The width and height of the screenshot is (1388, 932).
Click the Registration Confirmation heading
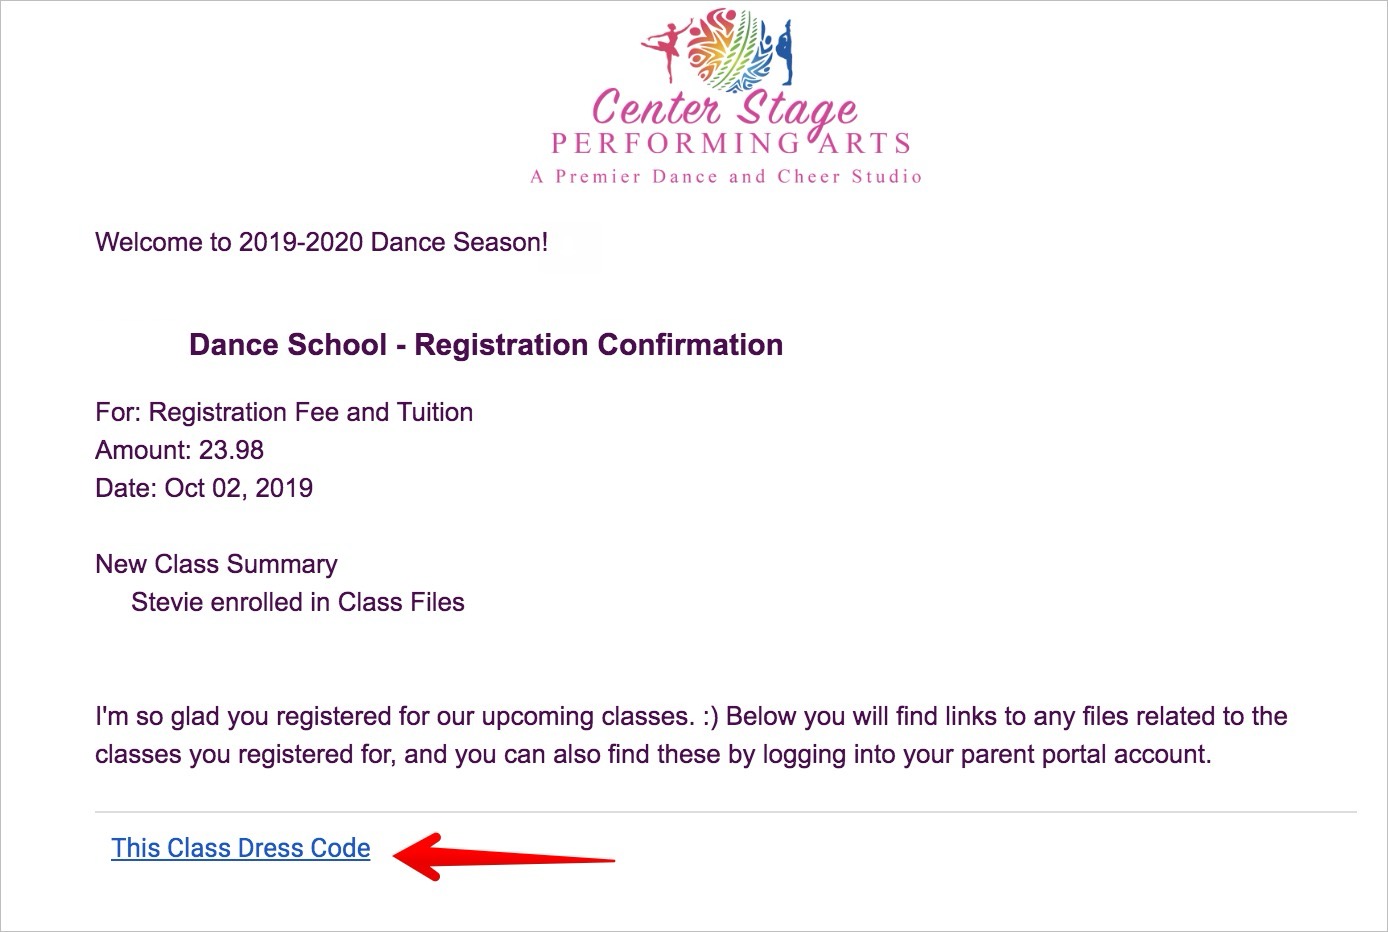(x=486, y=344)
